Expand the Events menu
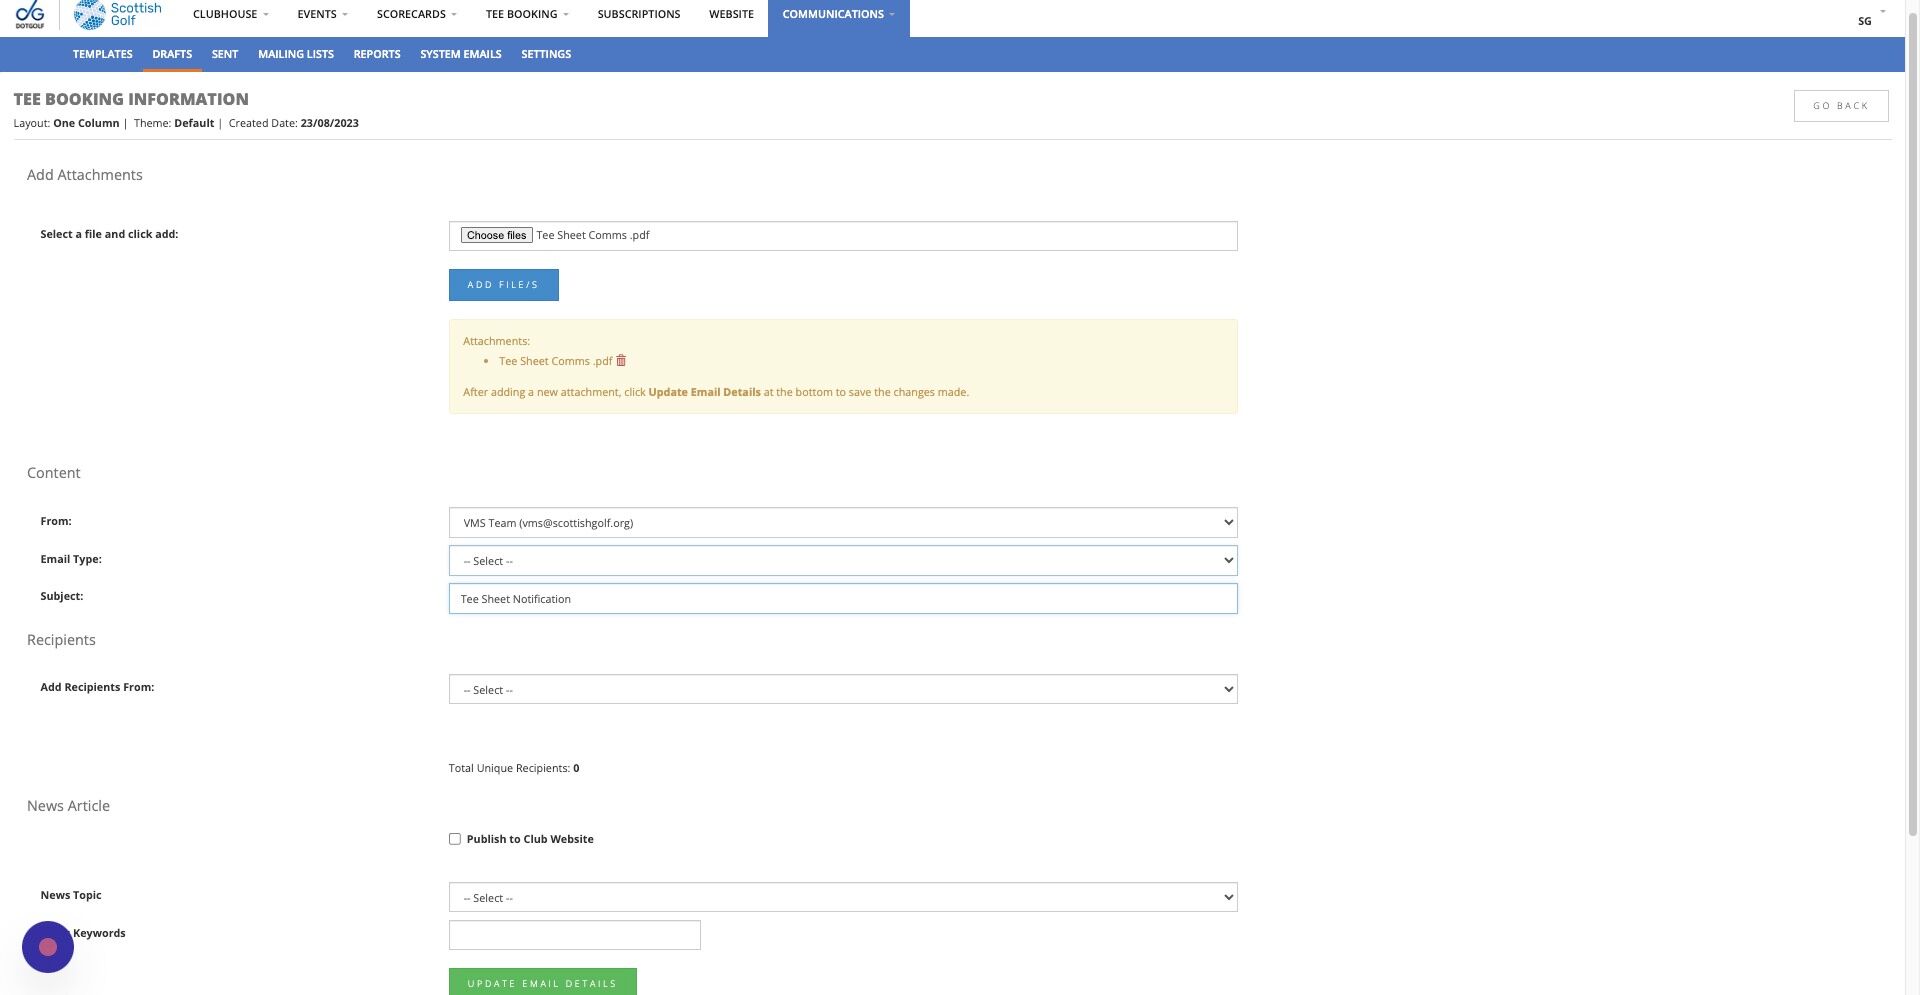 (x=322, y=14)
